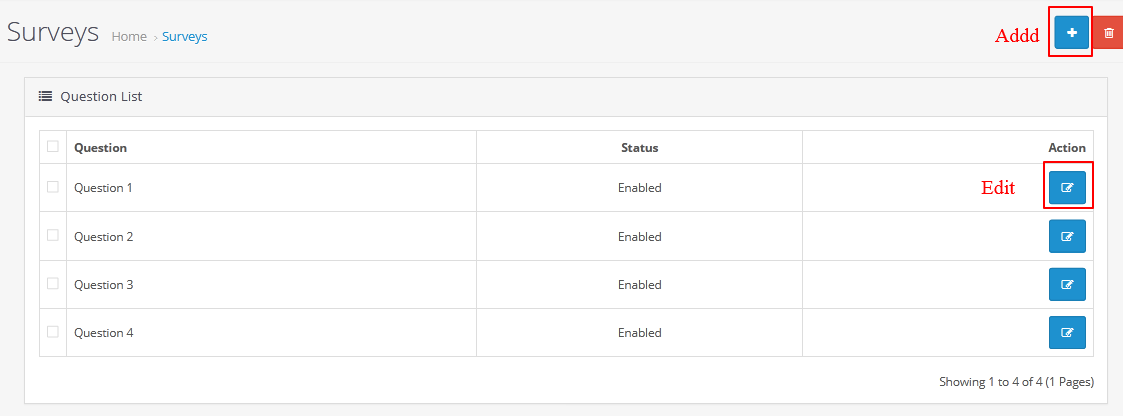Check the box for Question 1
The image size is (1123, 416).
tap(52, 187)
